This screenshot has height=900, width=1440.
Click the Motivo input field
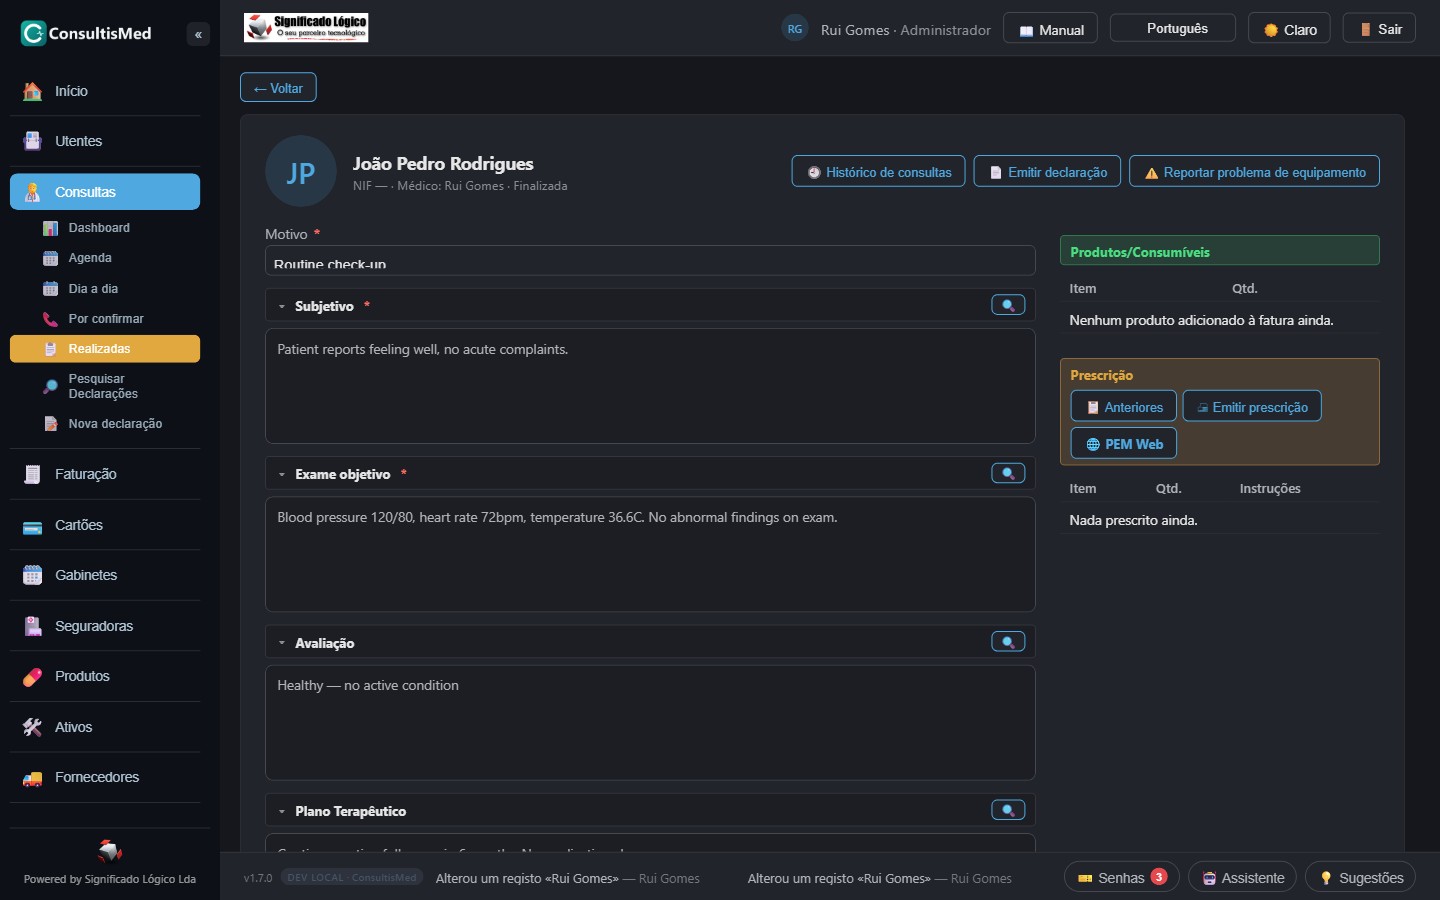(650, 261)
